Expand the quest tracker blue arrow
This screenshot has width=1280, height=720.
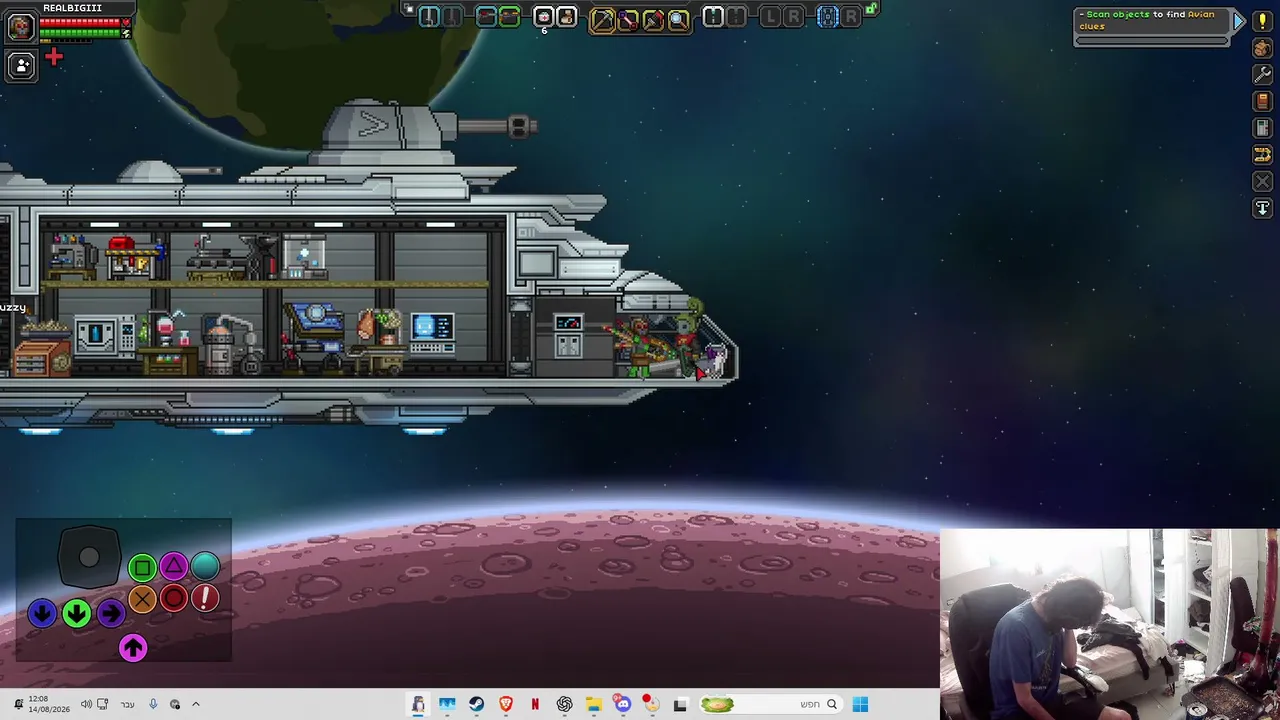(1239, 21)
